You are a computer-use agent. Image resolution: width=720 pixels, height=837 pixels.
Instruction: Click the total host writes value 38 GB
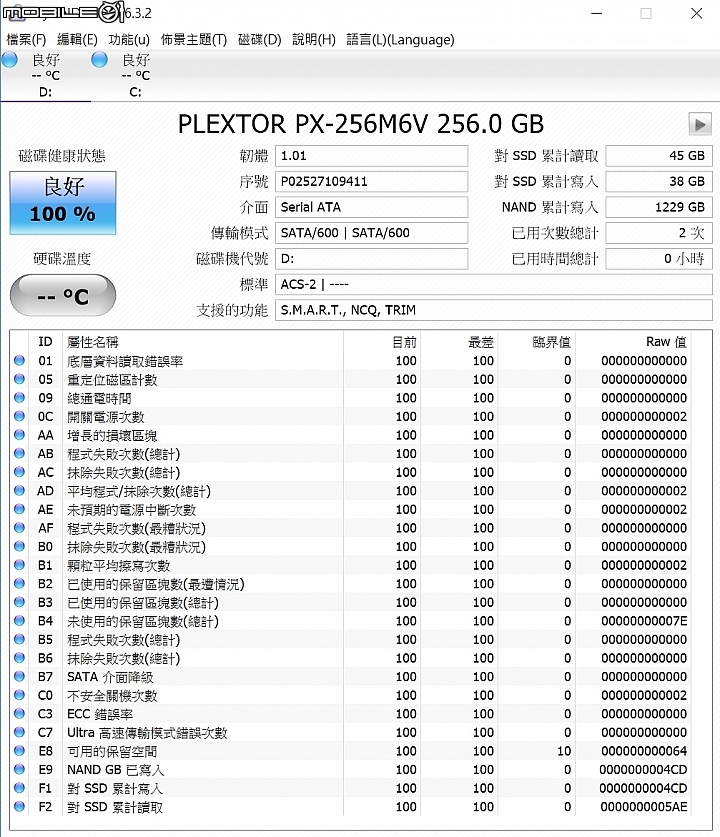pyautogui.click(x=659, y=181)
